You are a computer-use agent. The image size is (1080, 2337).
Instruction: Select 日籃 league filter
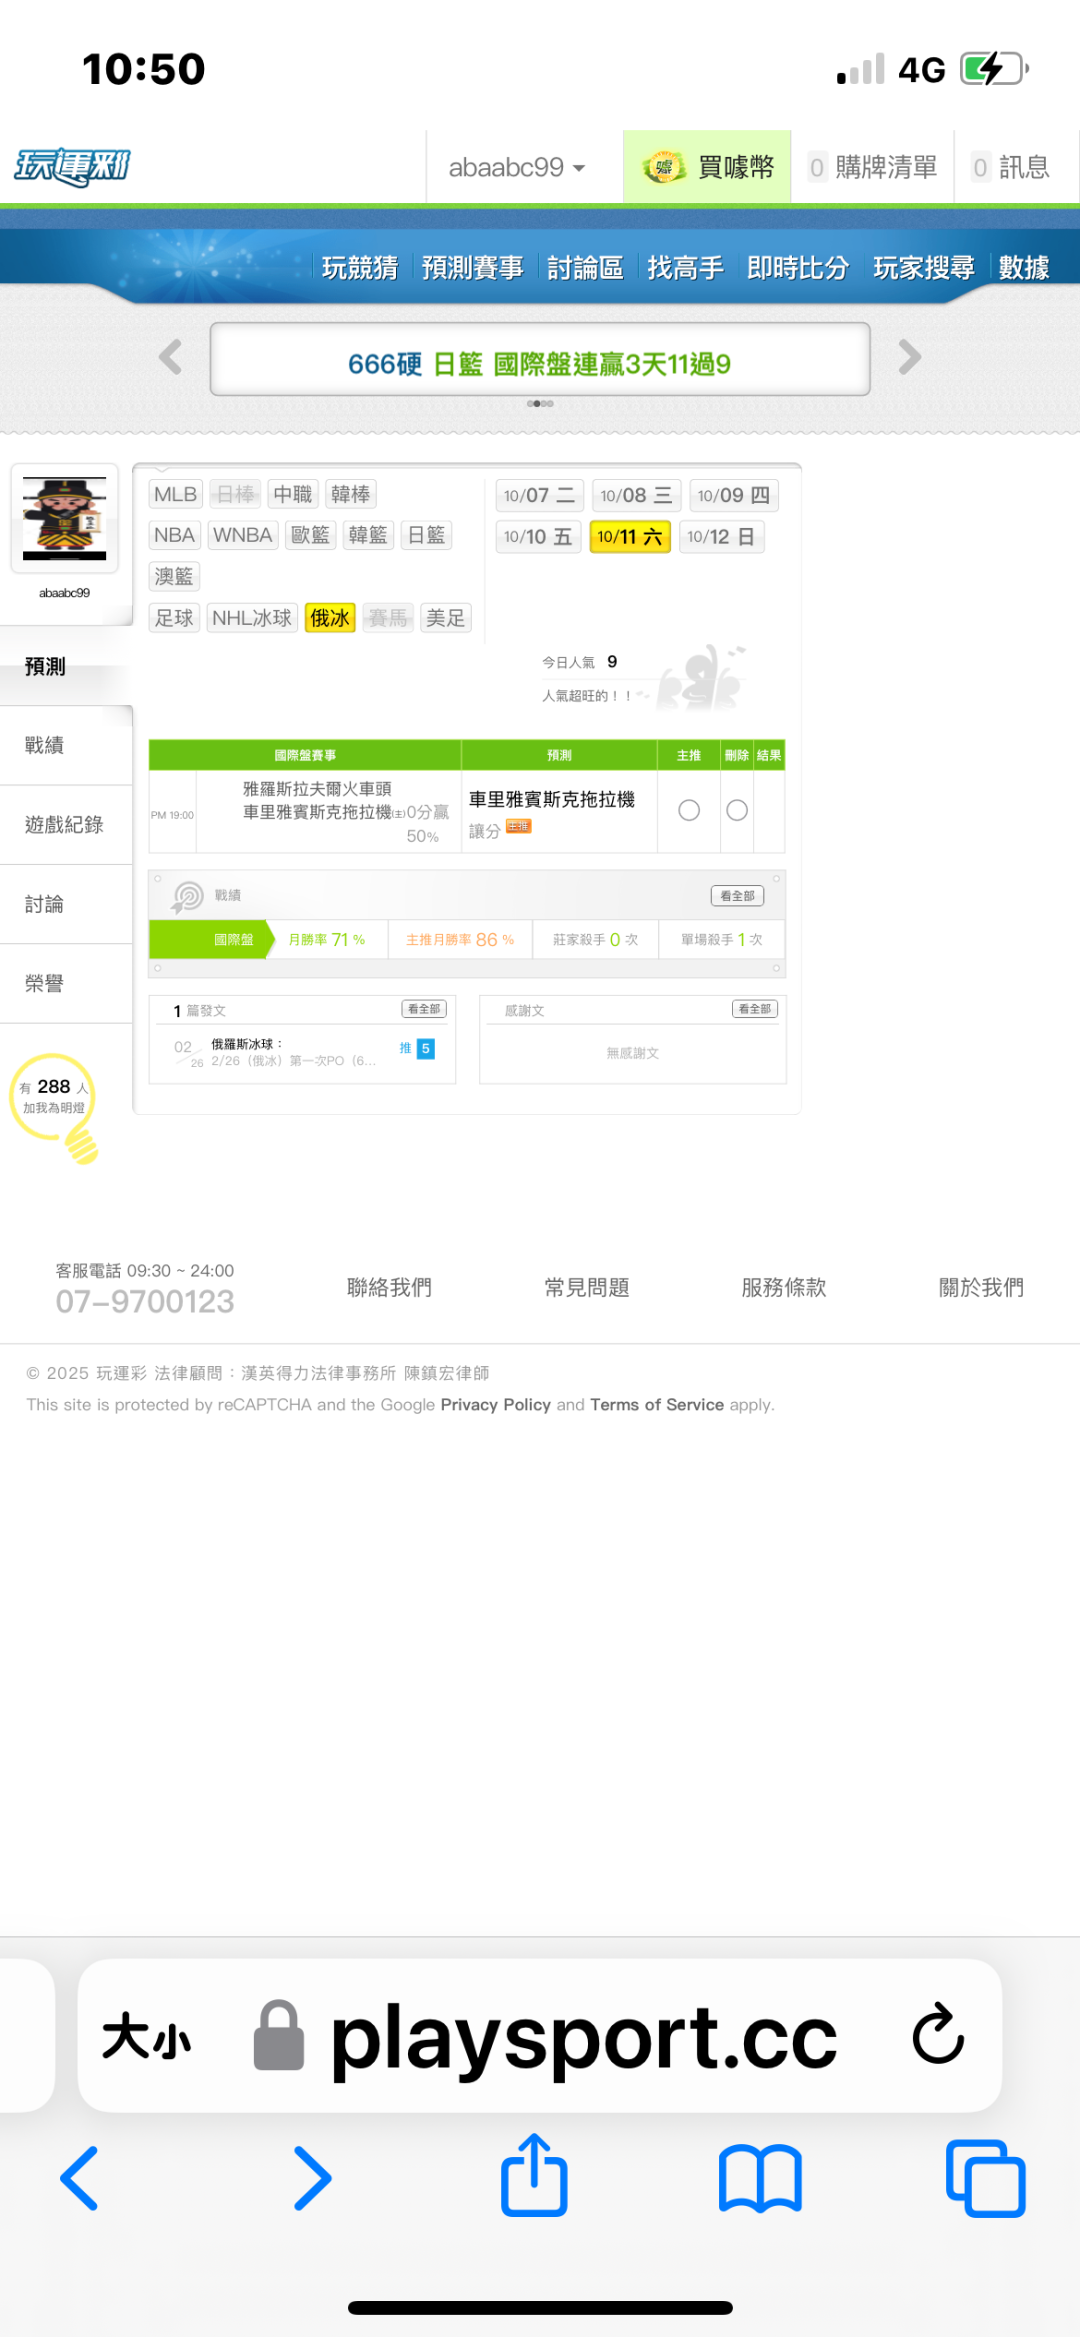coord(427,535)
